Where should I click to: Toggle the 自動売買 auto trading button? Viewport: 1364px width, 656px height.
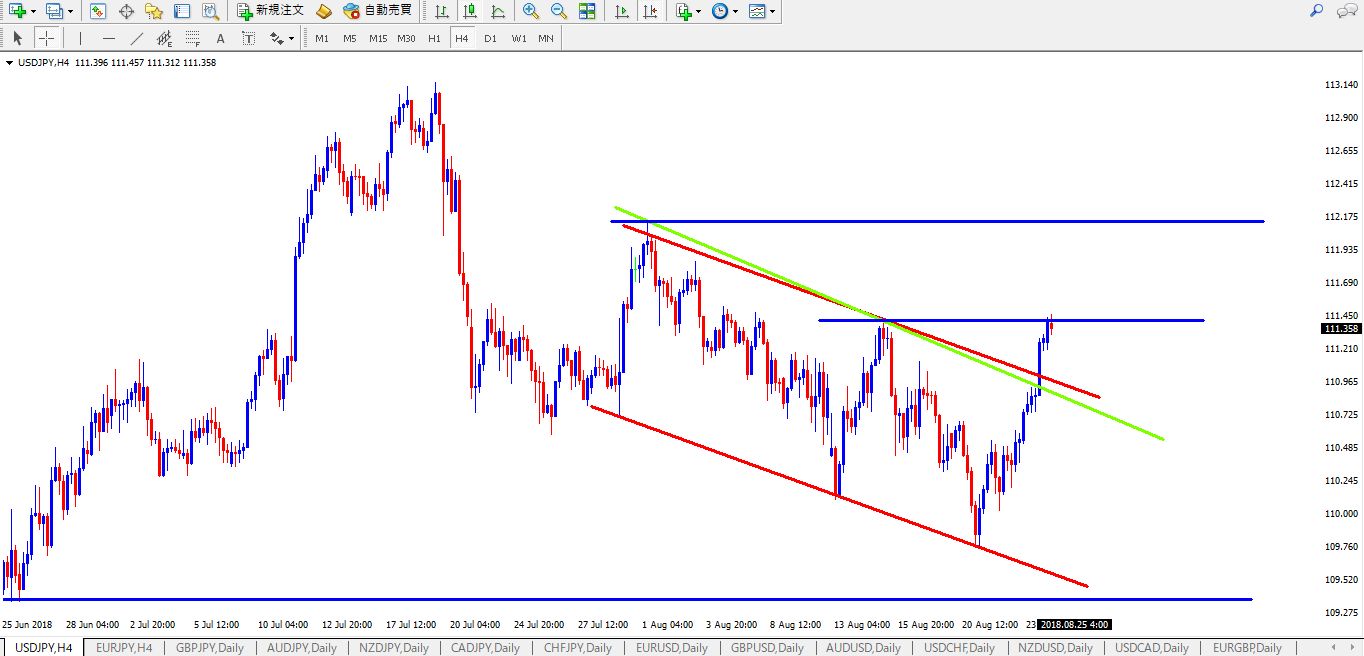(x=377, y=11)
